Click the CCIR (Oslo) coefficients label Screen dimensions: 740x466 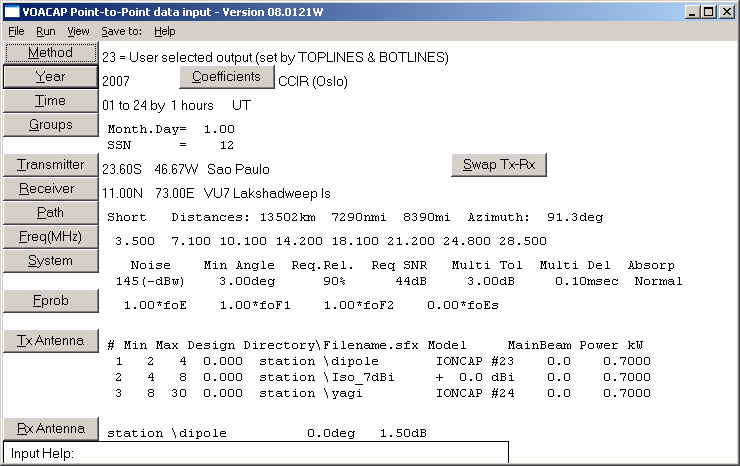[312, 81]
